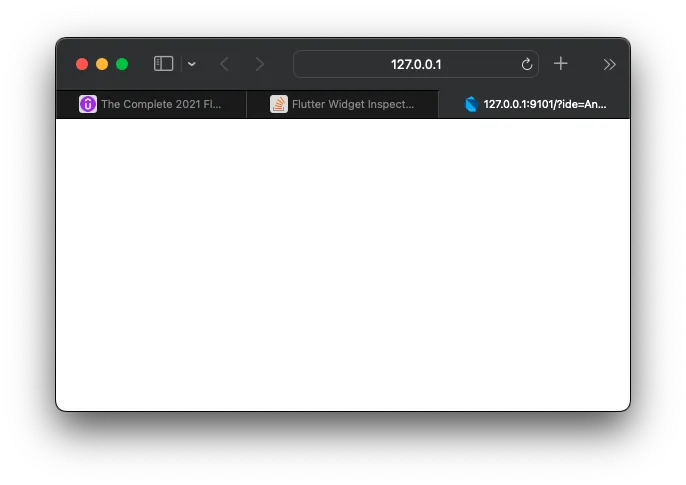
Task: Show the Safari sidebar
Action: 163,64
